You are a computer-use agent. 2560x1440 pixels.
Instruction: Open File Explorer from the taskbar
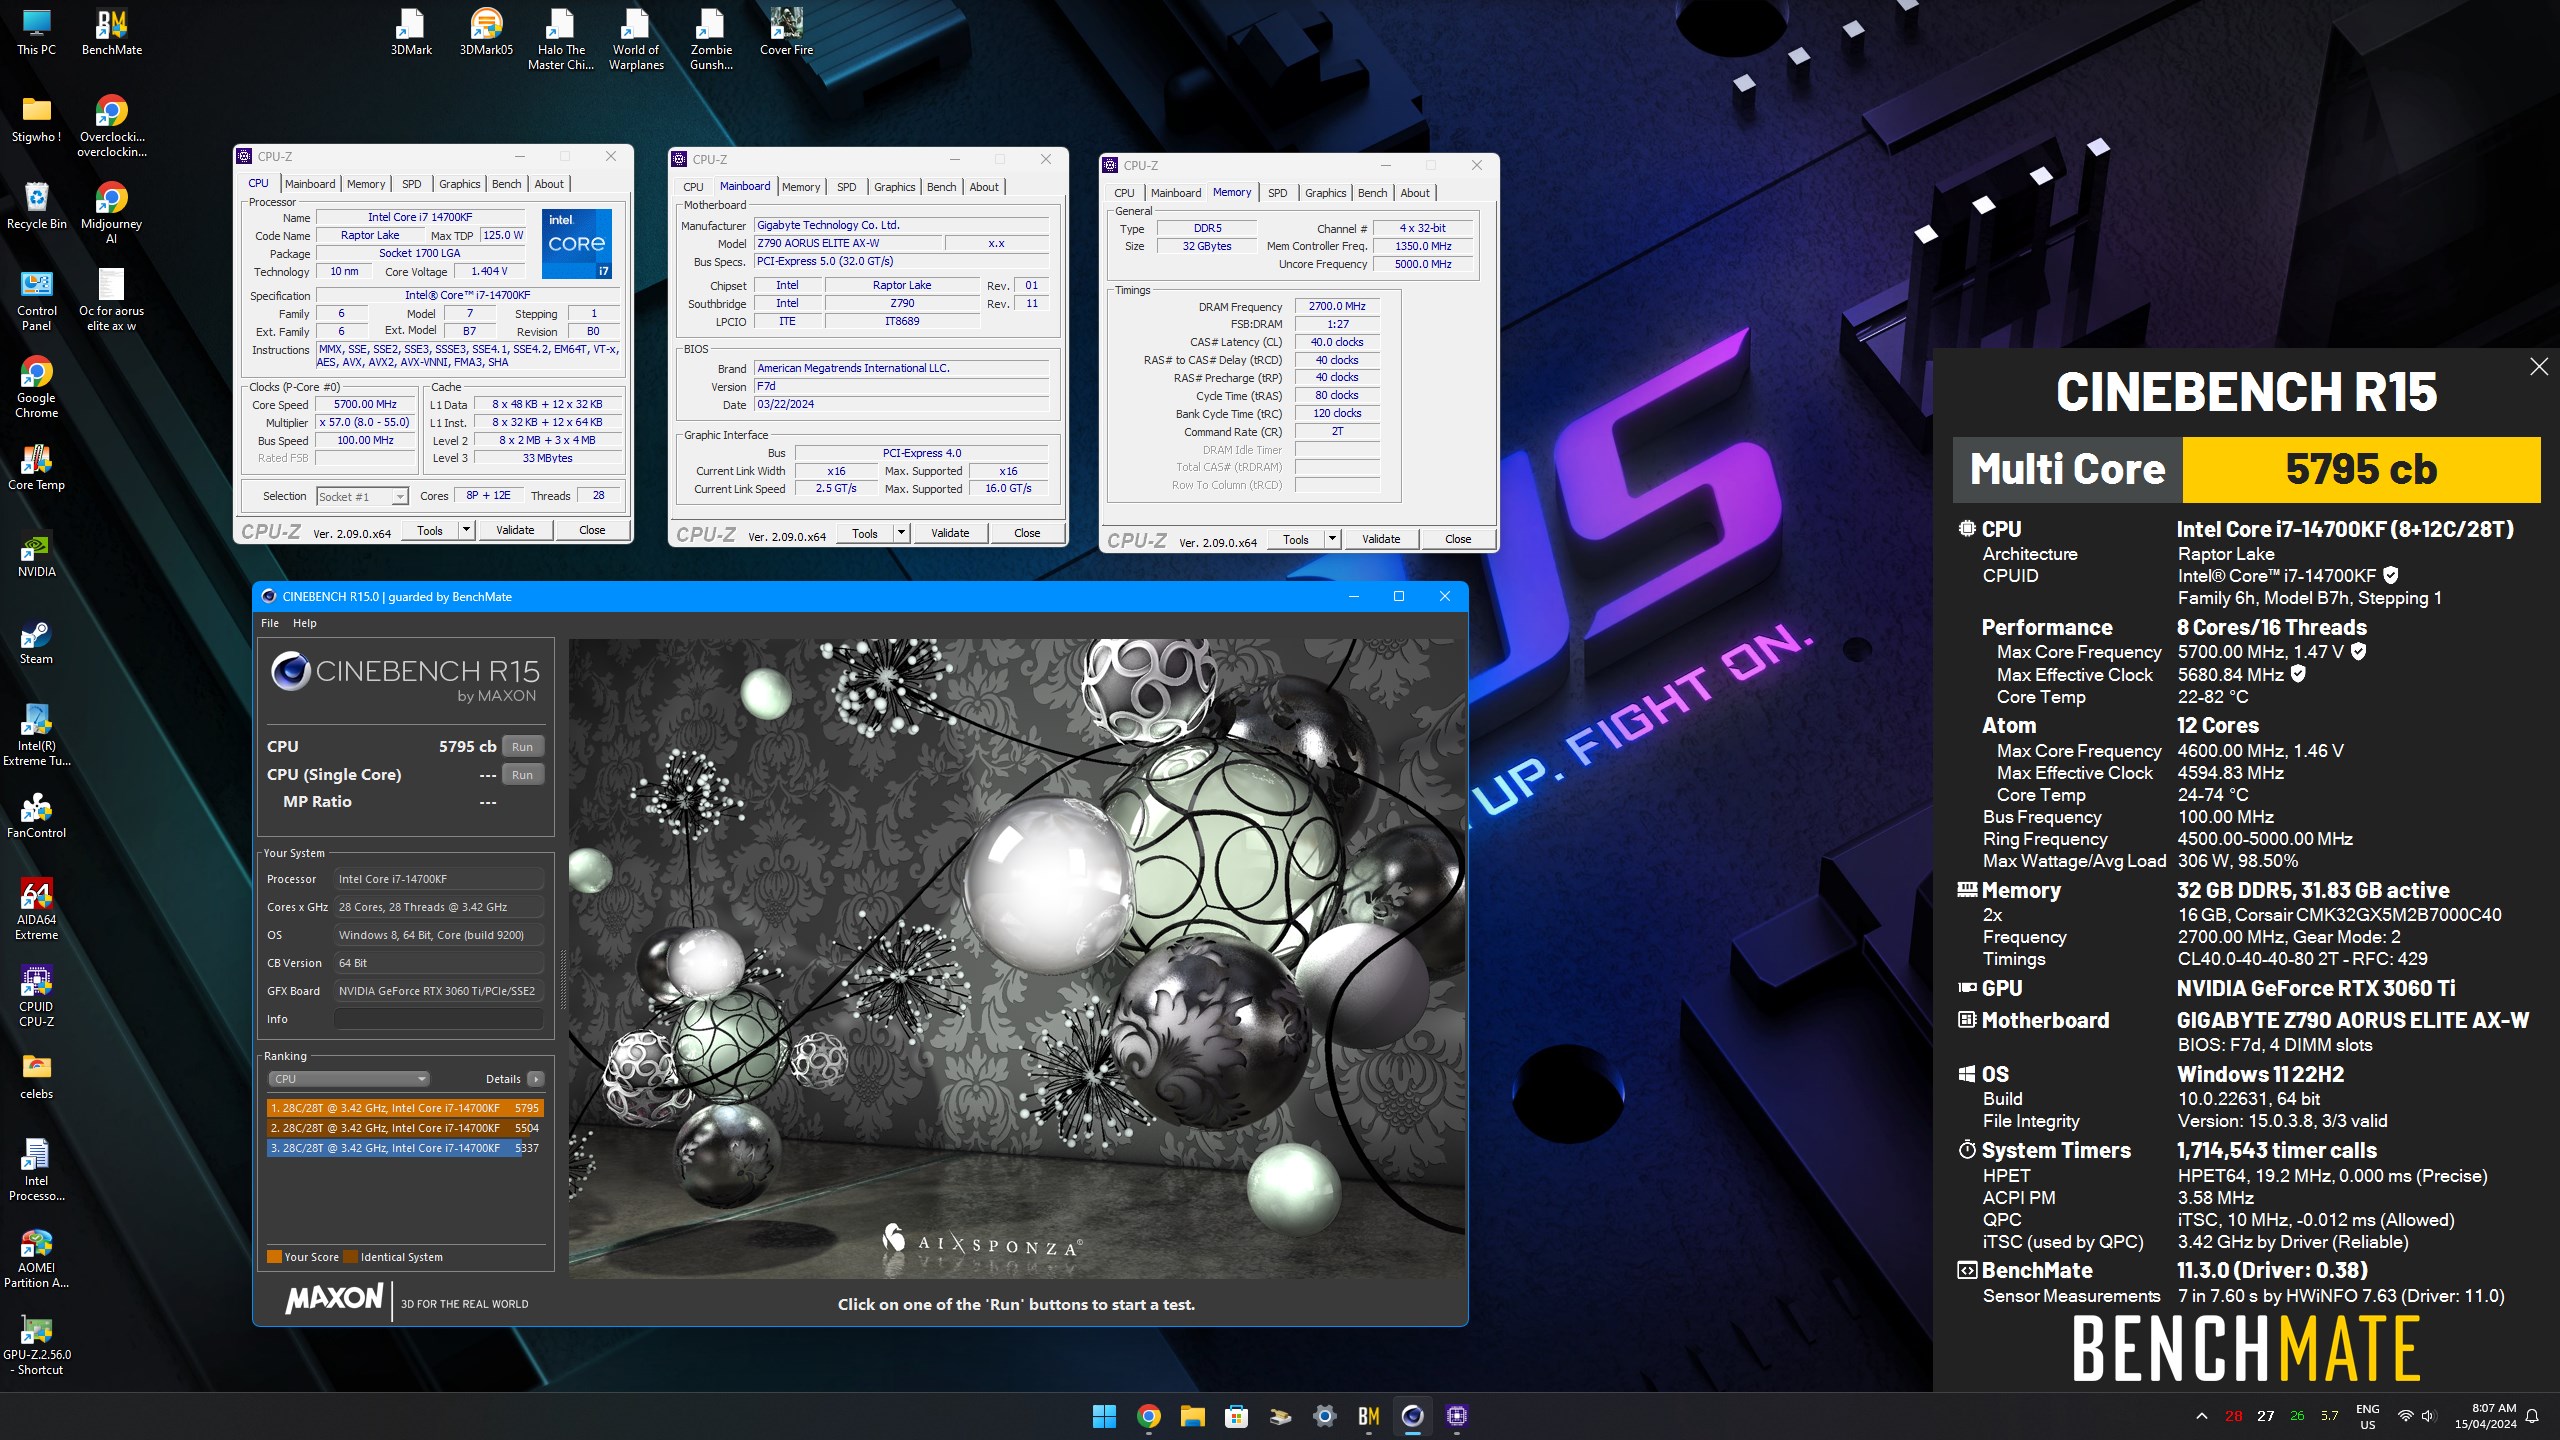pos(1192,1416)
